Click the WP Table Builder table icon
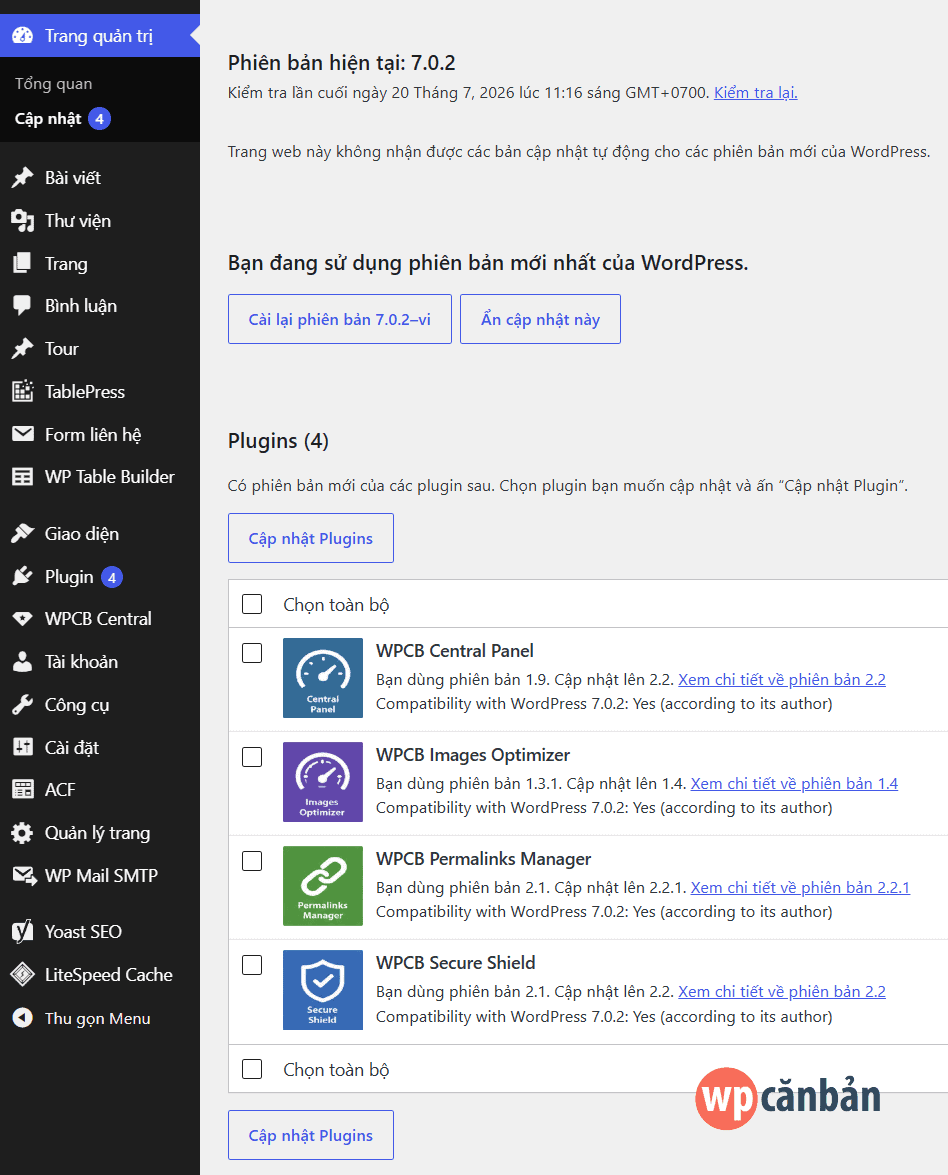The width and height of the screenshot is (948, 1175). pos(22,477)
